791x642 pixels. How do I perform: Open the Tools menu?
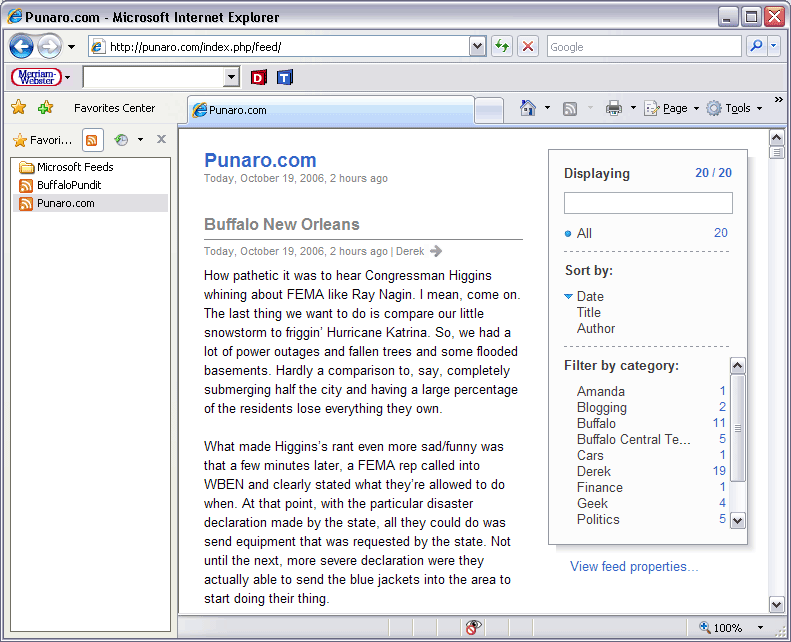(734, 108)
